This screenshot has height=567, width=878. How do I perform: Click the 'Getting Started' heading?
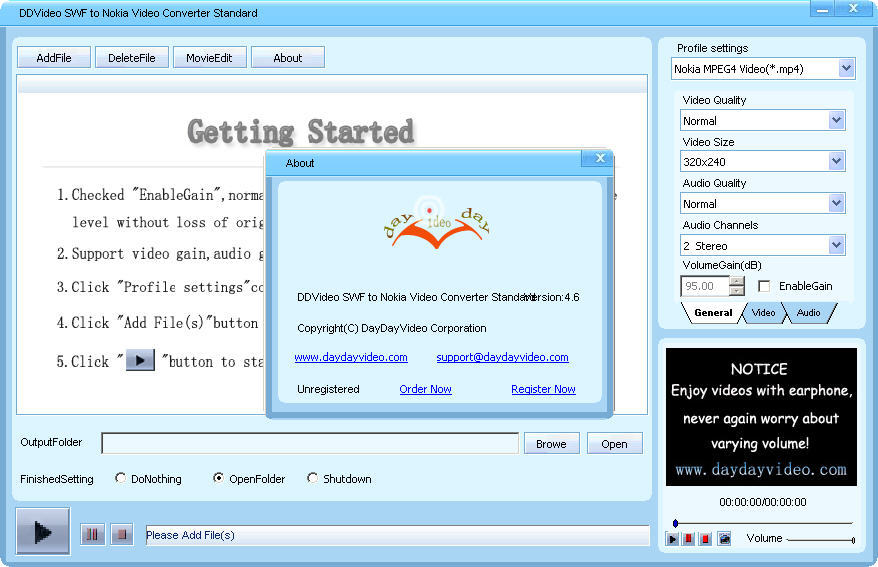pyautogui.click(x=301, y=132)
